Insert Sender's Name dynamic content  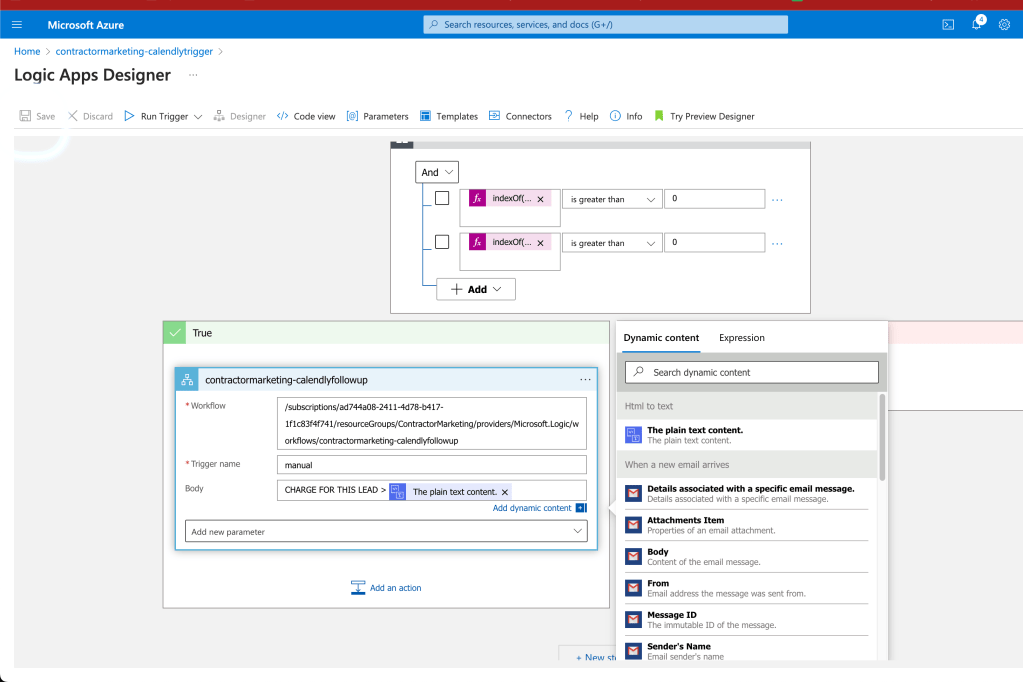coord(746,651)
